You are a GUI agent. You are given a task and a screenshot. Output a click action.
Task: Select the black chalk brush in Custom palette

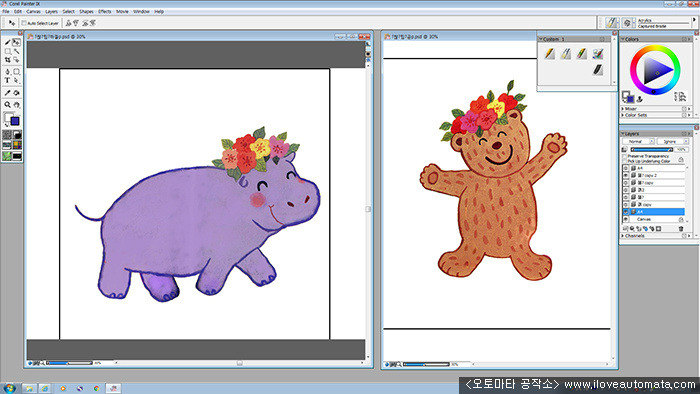[x=598, y=70]
